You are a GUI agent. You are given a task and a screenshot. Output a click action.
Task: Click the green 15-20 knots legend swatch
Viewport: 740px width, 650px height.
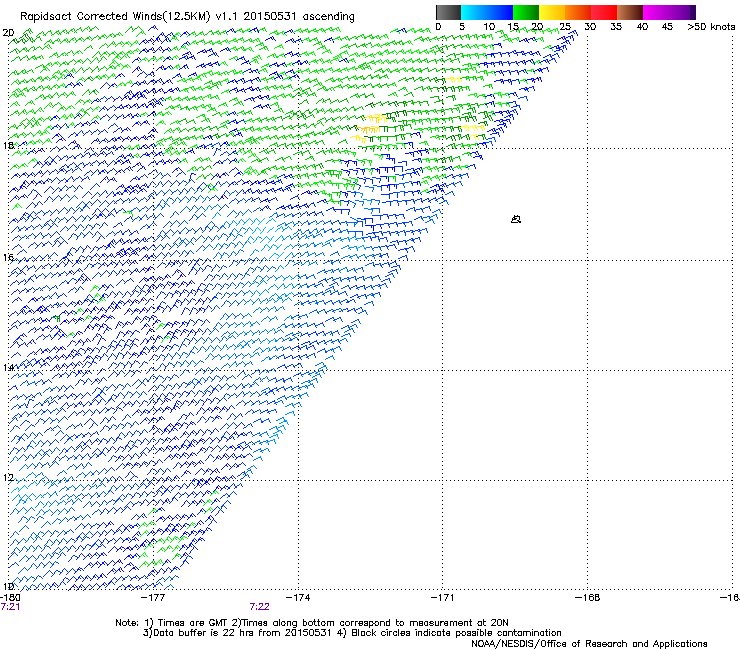pyautogui.click(x=526, y=12)
